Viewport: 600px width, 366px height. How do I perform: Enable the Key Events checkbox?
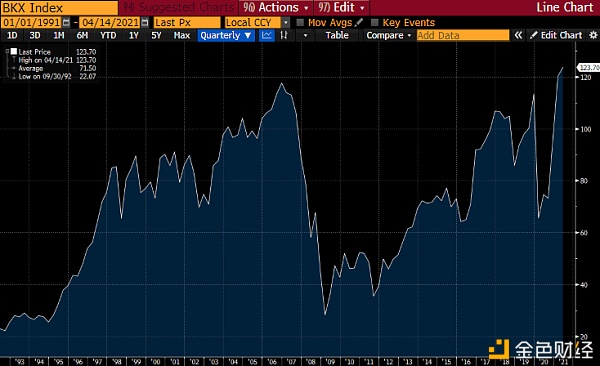(x=375, y=23)
